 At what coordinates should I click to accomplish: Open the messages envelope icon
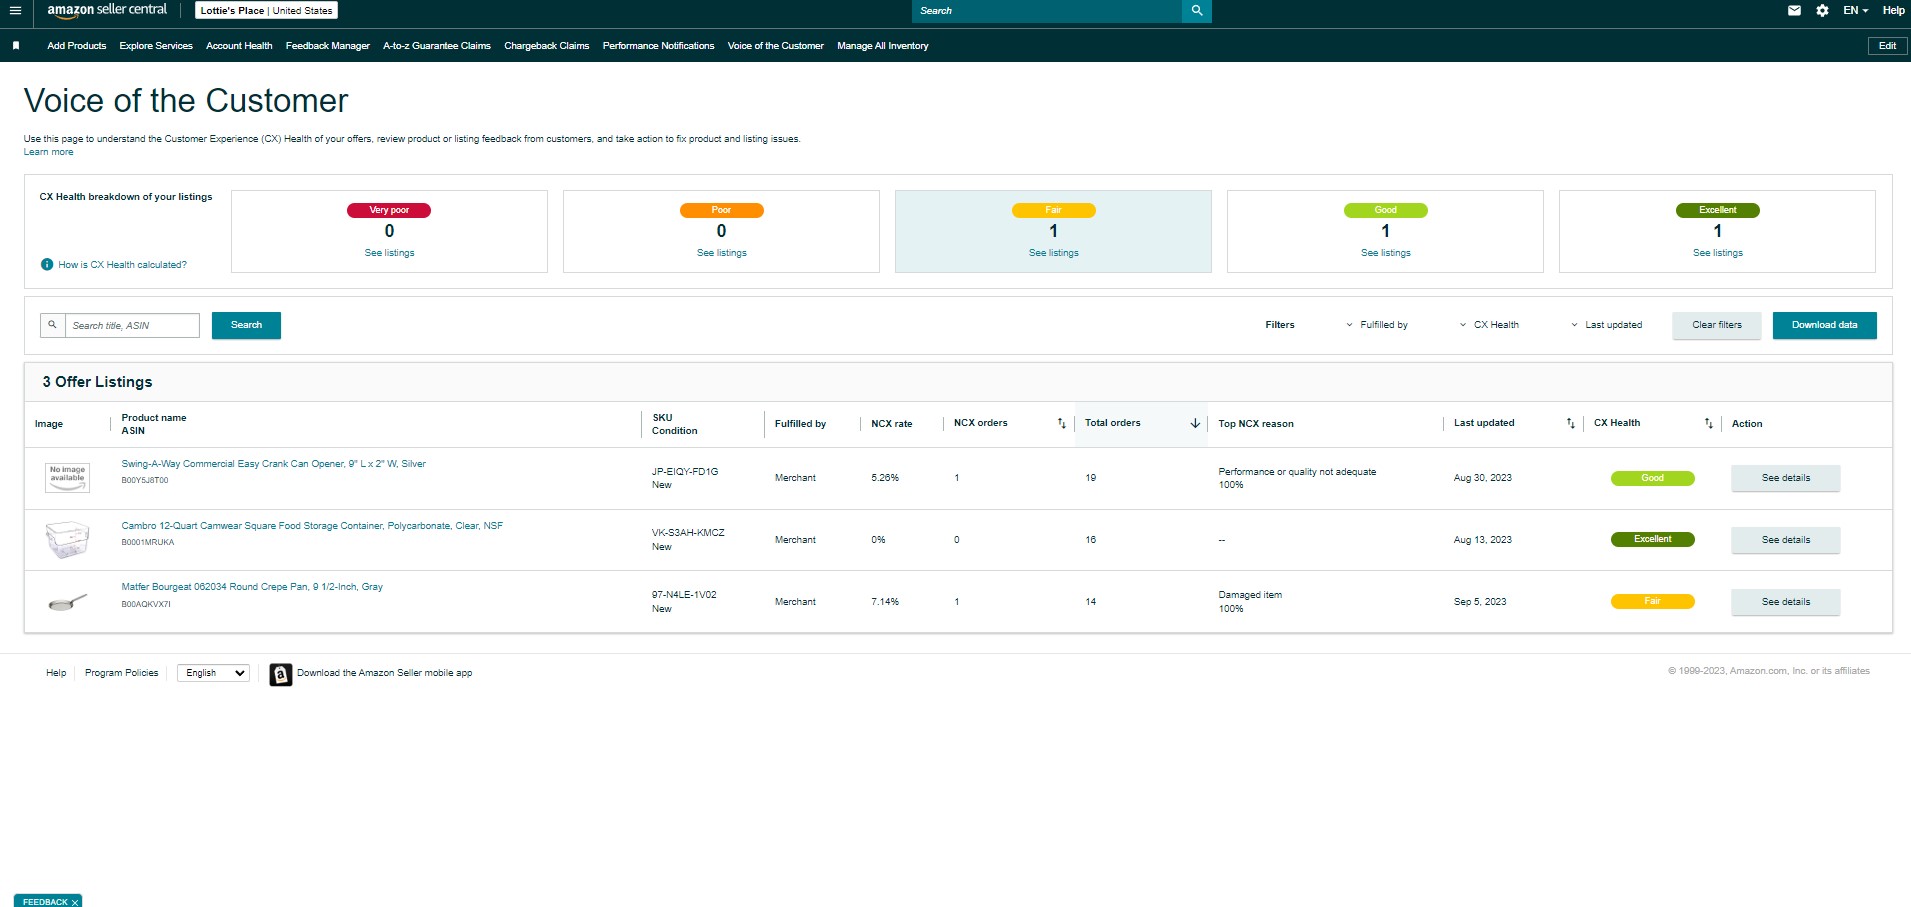point(1794,11)
